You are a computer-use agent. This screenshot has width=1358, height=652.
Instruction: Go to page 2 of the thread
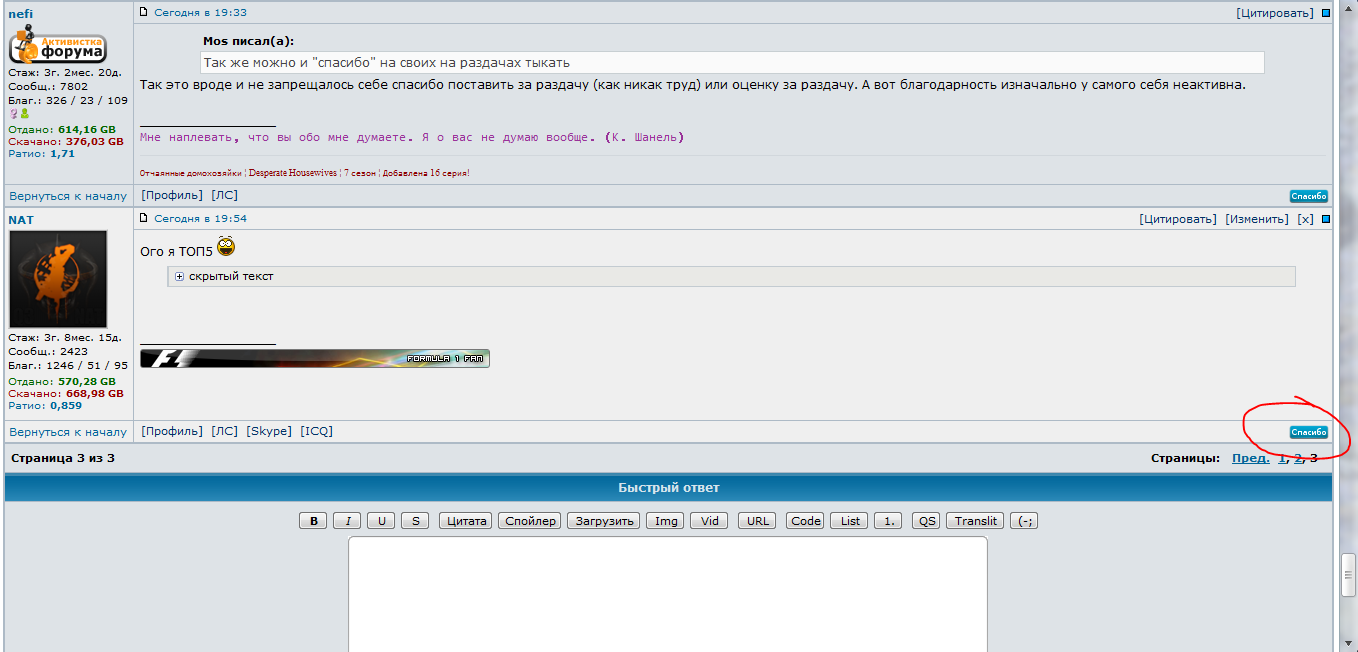coord(1298,458)
